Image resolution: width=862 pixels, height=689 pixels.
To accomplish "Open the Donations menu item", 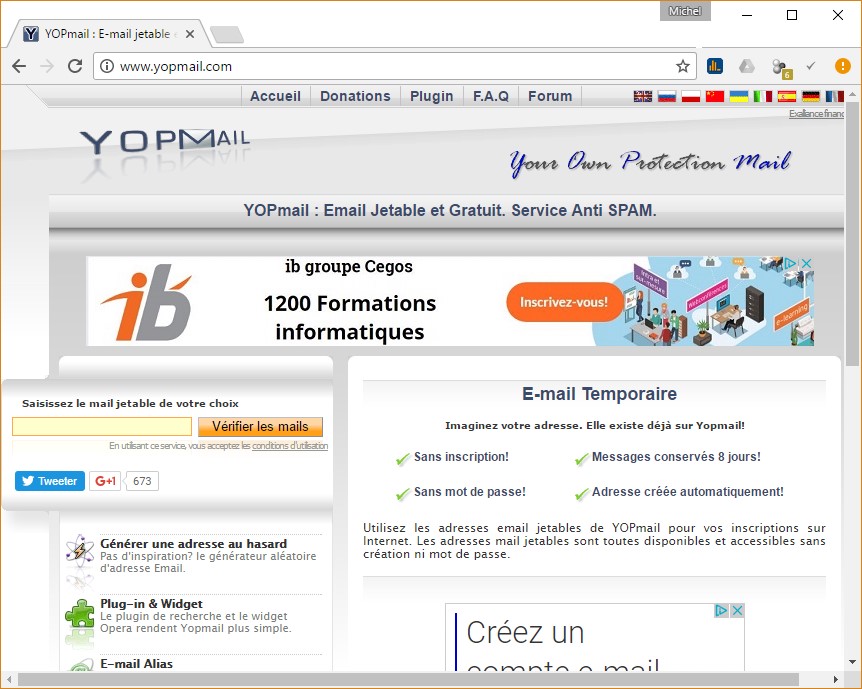I will point(355,96).
